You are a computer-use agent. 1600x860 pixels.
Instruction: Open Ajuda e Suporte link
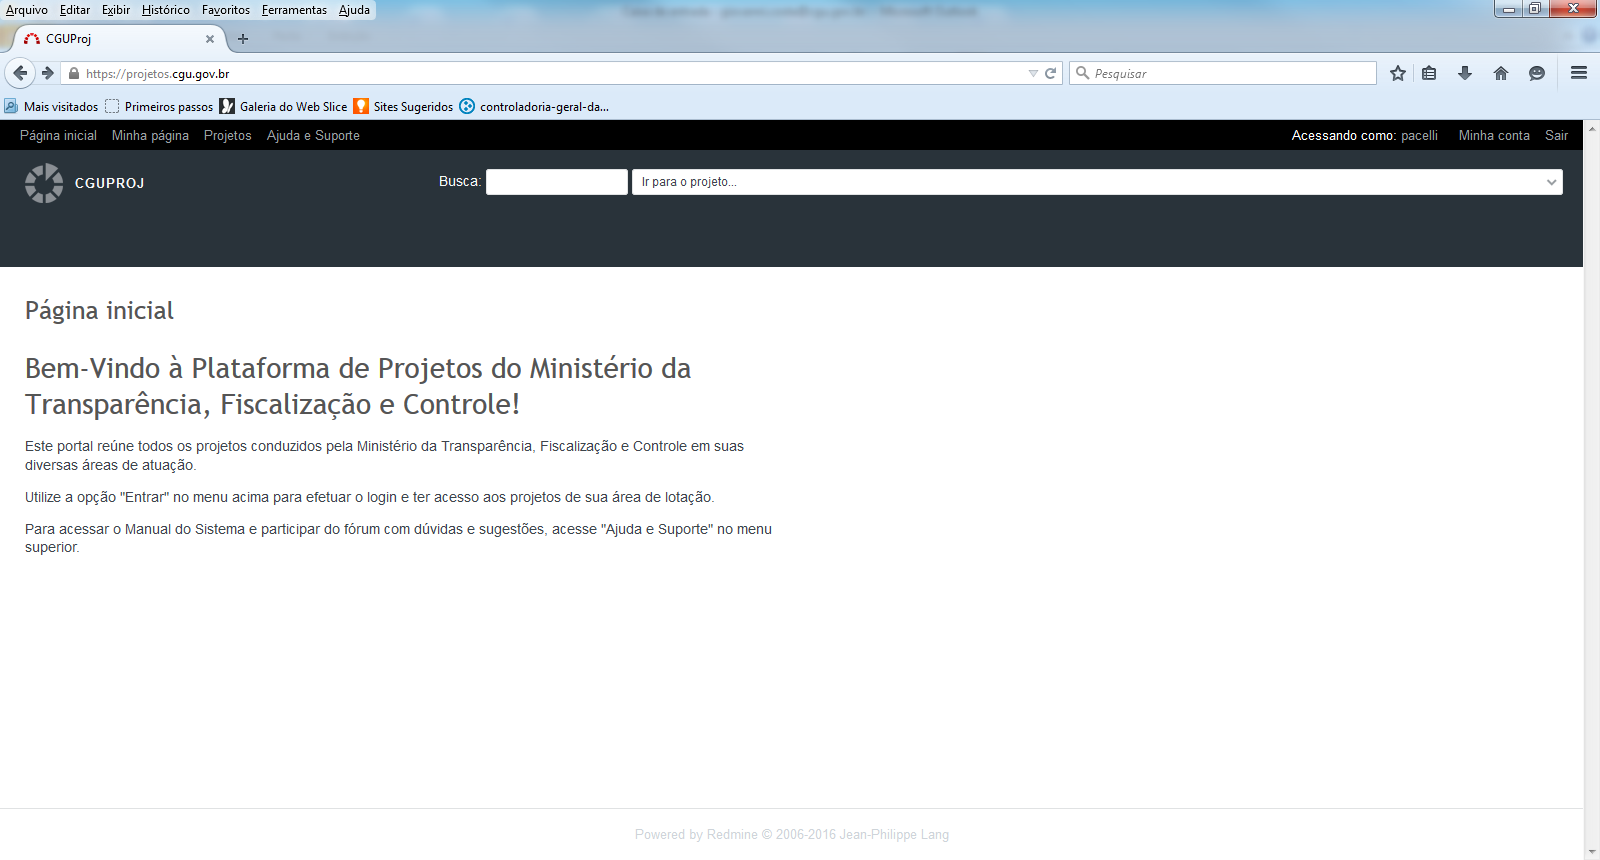click(313, 136)
